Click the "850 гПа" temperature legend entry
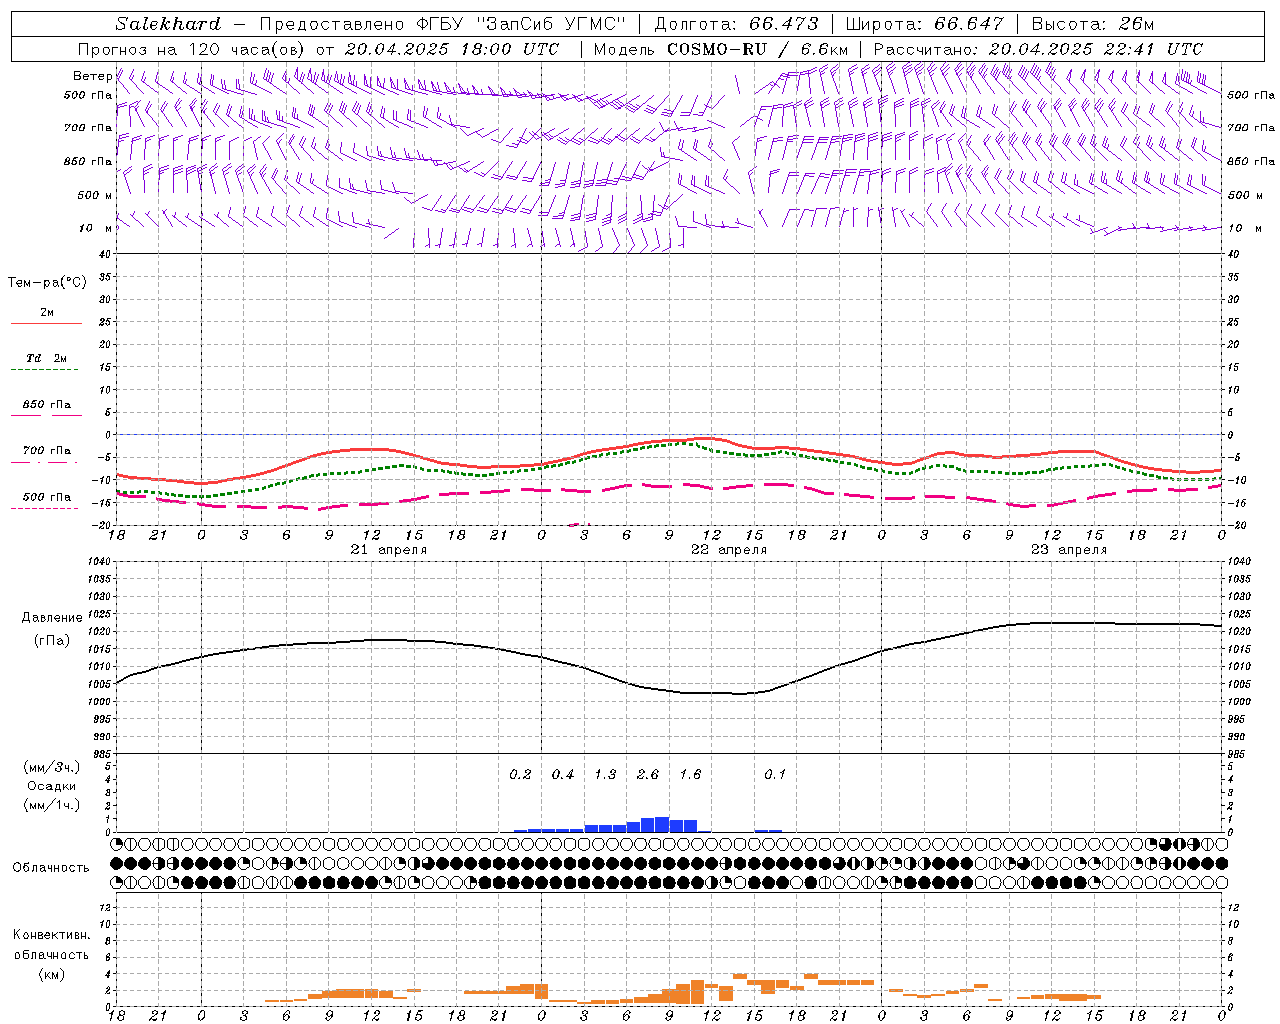Image resolution: width=1280 pixels, height=1024 pixels. click(47, 405)
